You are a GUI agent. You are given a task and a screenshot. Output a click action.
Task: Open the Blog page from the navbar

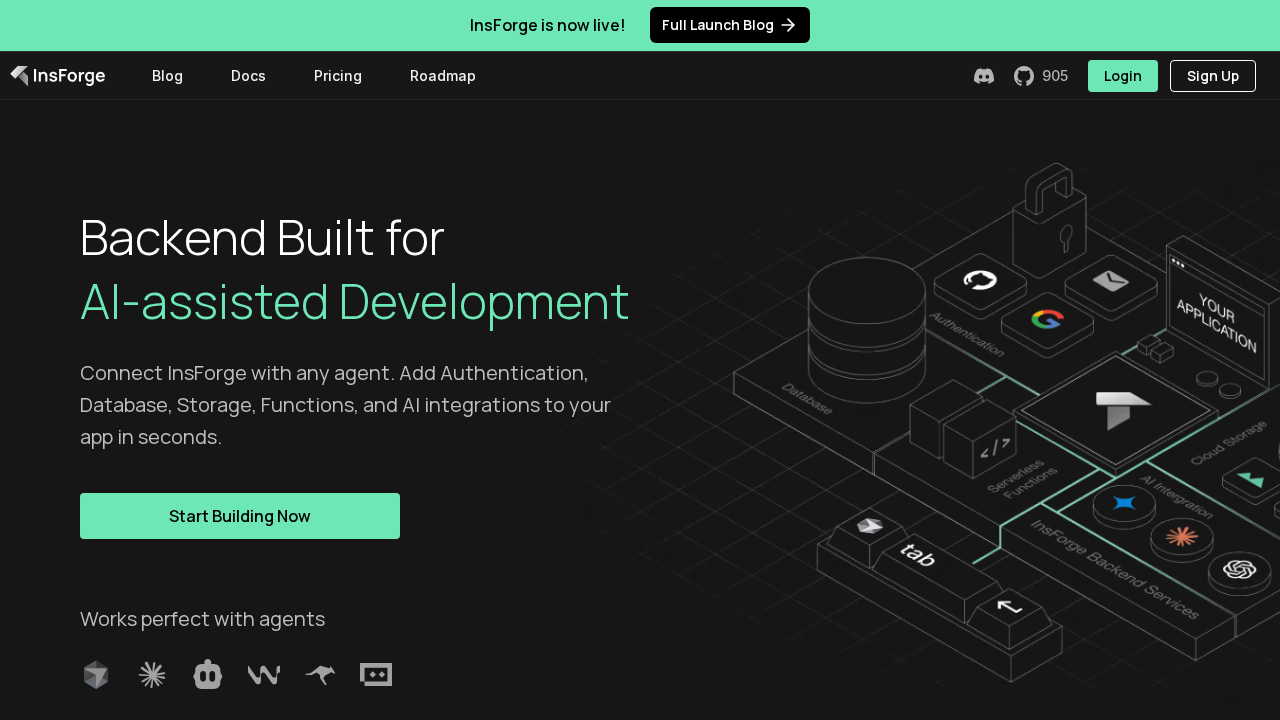pos(167,75)
